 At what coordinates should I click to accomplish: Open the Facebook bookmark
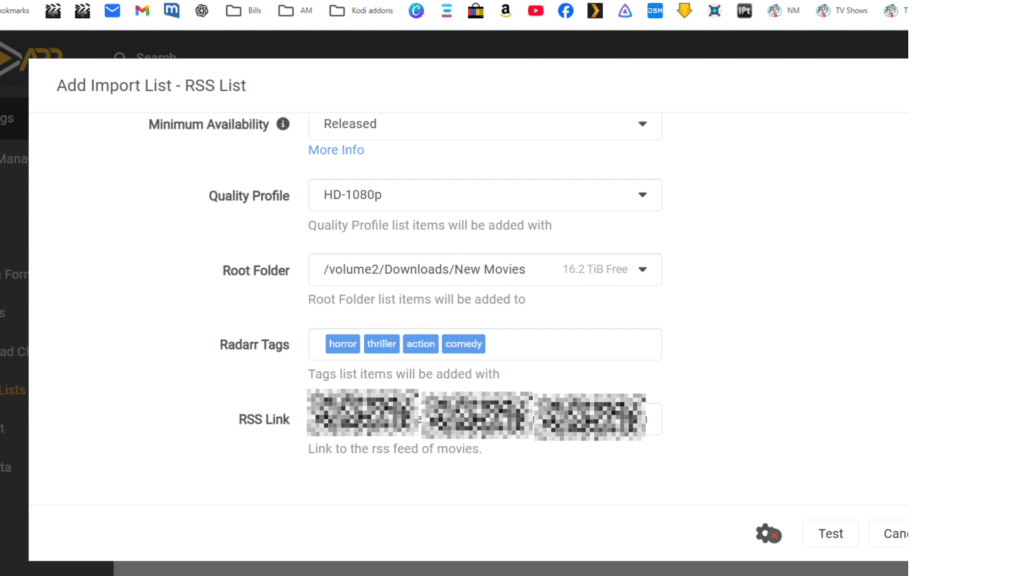point(566,11)
